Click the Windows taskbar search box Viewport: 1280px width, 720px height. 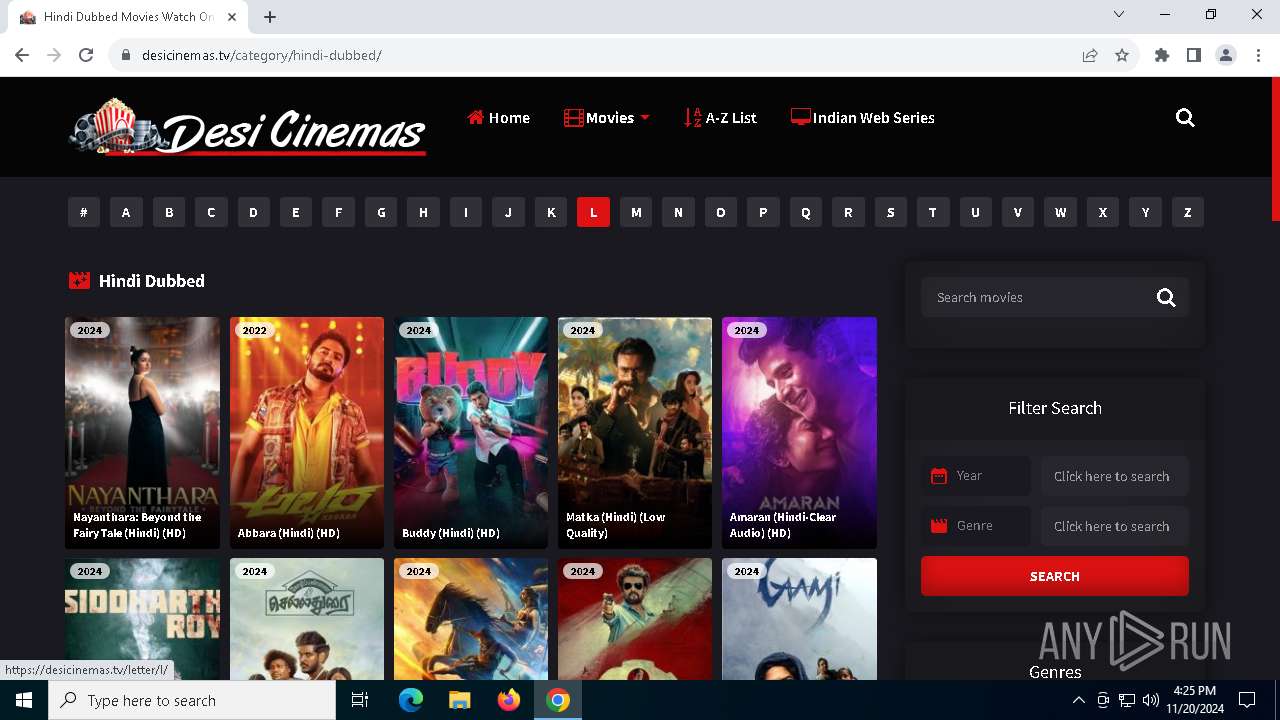click(192, 700)
